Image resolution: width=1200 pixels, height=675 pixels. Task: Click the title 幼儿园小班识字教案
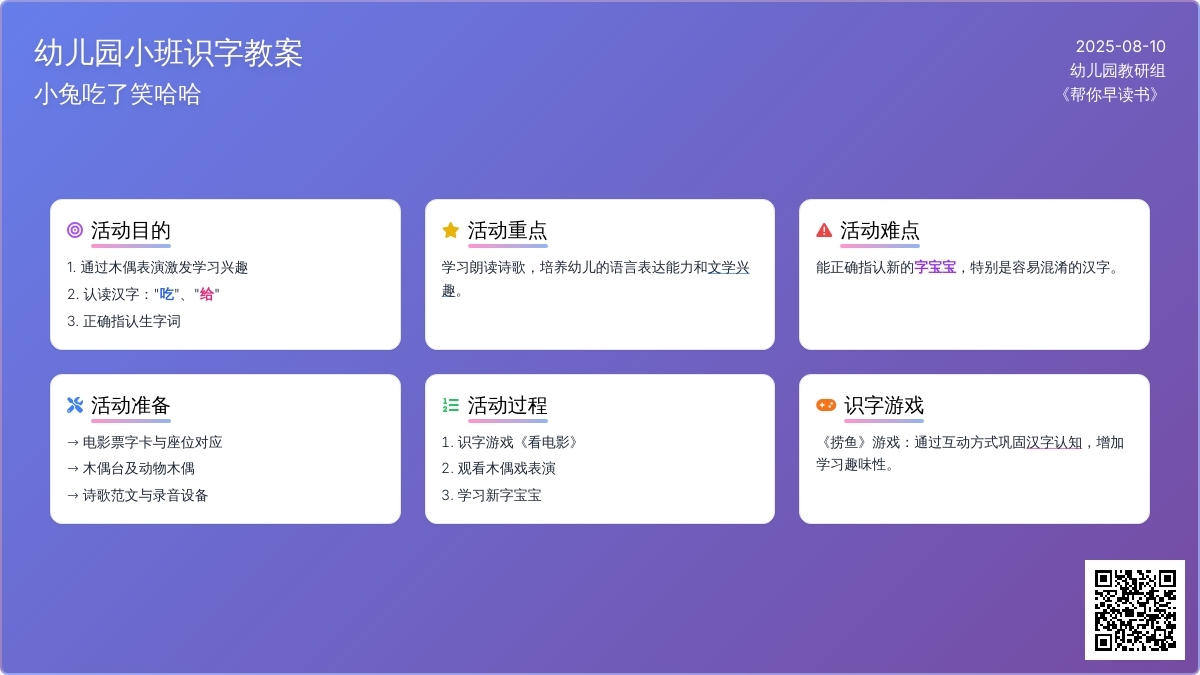click(x=168, y=53)
